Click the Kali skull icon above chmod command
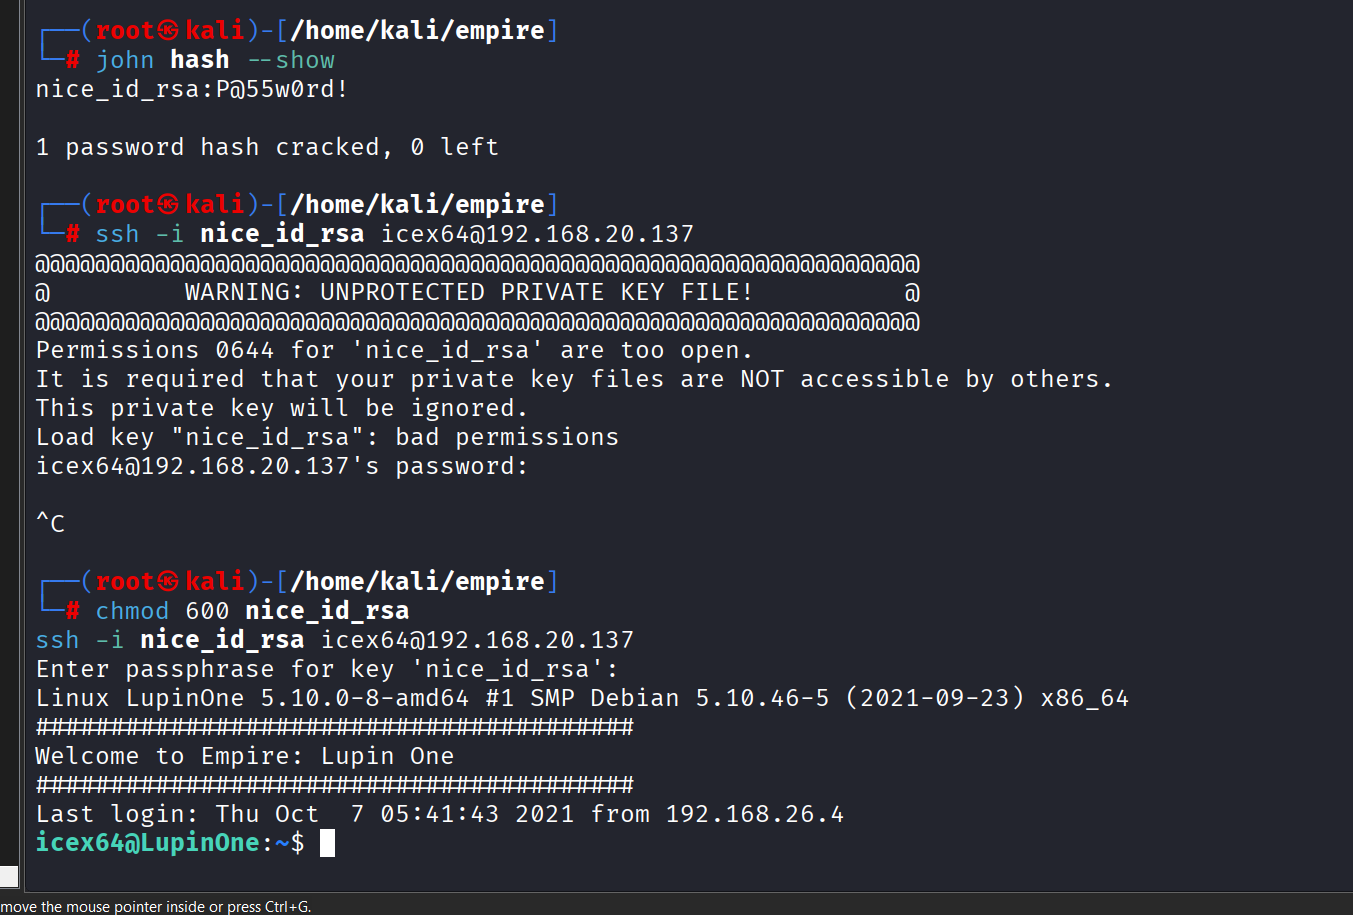The width and height of the screenshot is (1353, 915). [168, 582]
